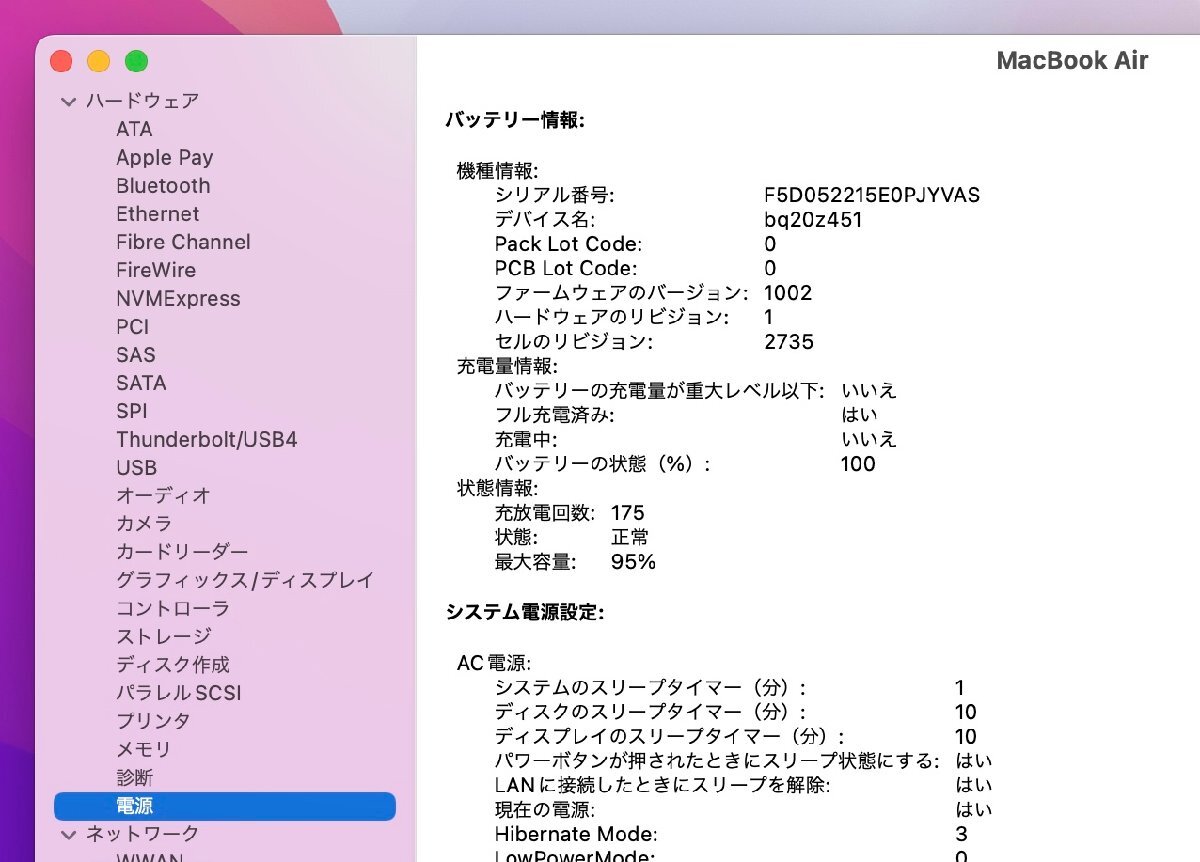The height and width of the screenshot is (862, 1200).
Task: Open the NVMExpress entry
Action: coord(178,298)
